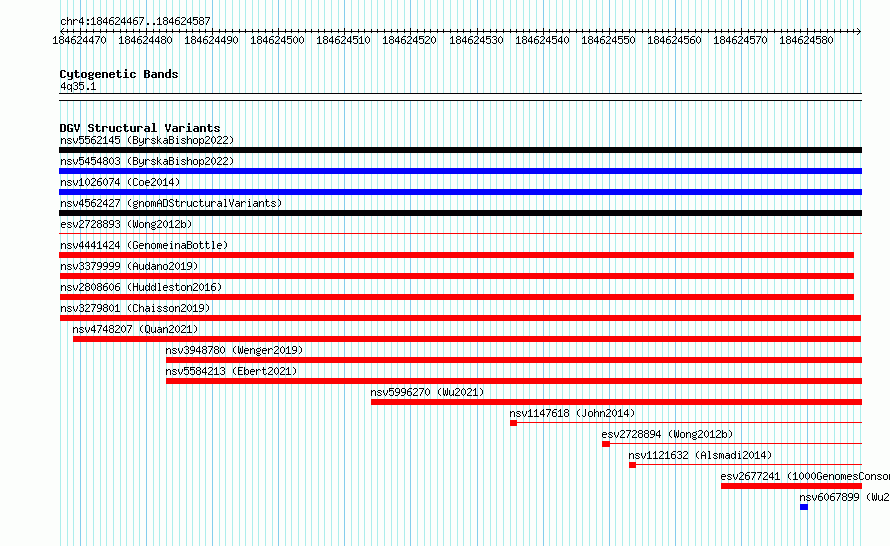Click the 184624500 ruler position
Image resolution: width=890 pixels, height=546 pixels.
[278, 40]
